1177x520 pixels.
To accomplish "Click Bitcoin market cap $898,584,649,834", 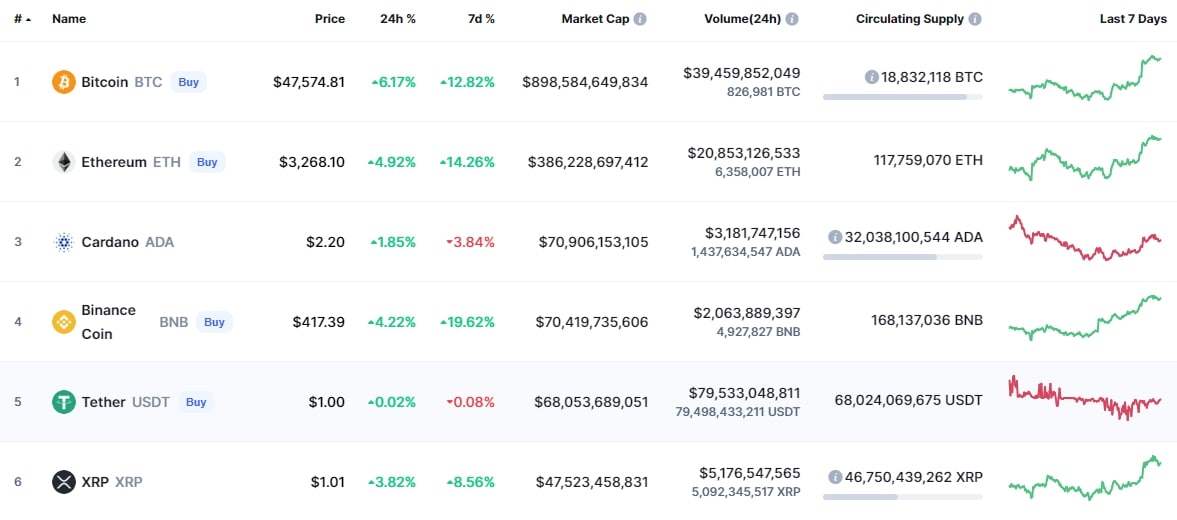I will (585, 82).
